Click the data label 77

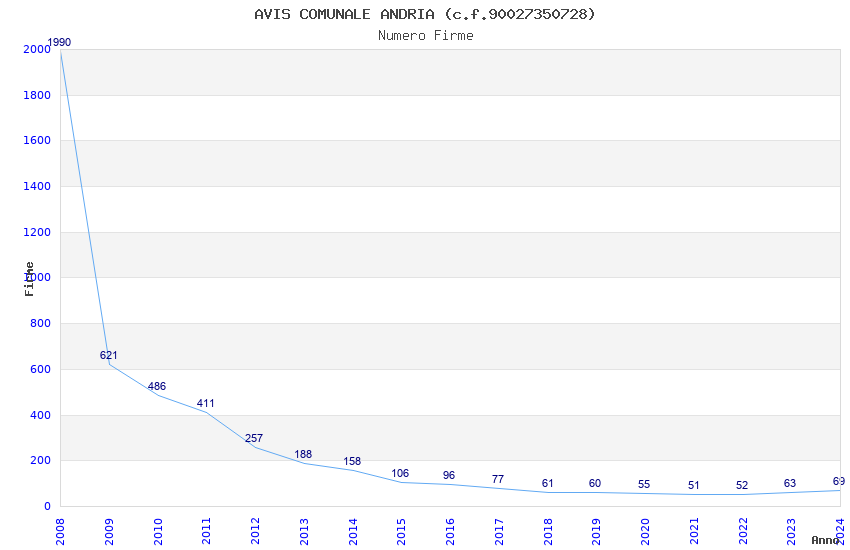pyautogui.click(x=498, y=479)
